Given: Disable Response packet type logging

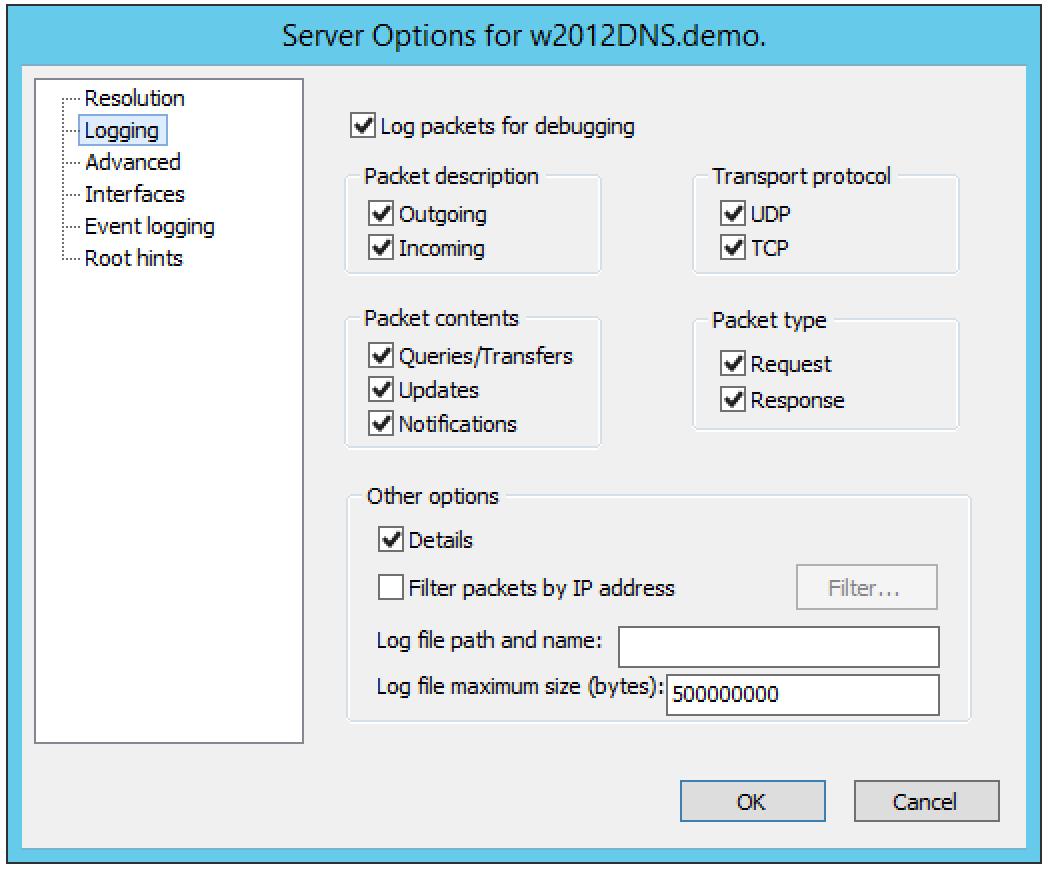Looking at the screenshot, I should point(733,400).
